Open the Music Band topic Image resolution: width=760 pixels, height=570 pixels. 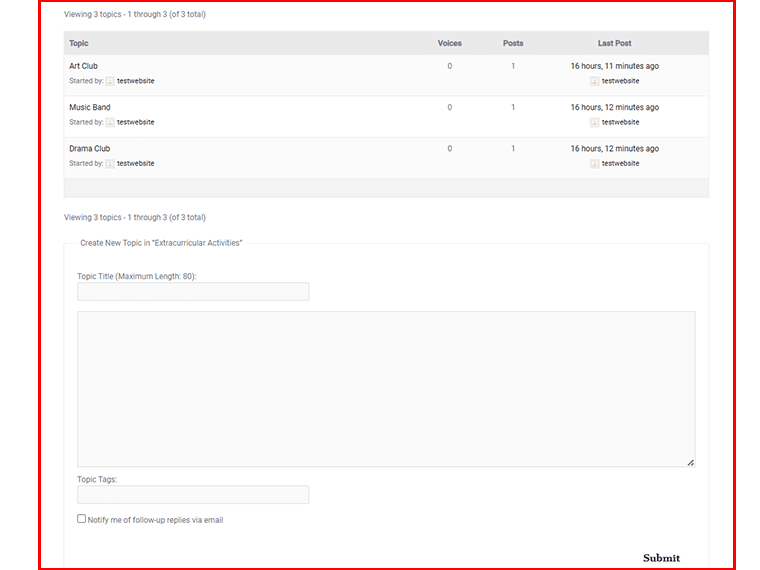pos(90,107)
